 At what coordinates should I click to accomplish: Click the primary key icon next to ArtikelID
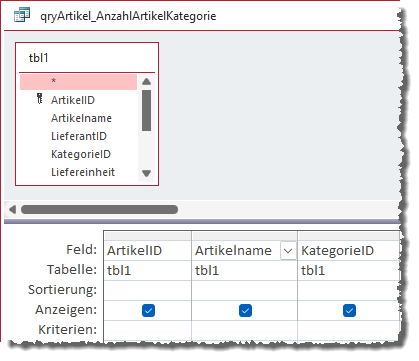[40, 99]
